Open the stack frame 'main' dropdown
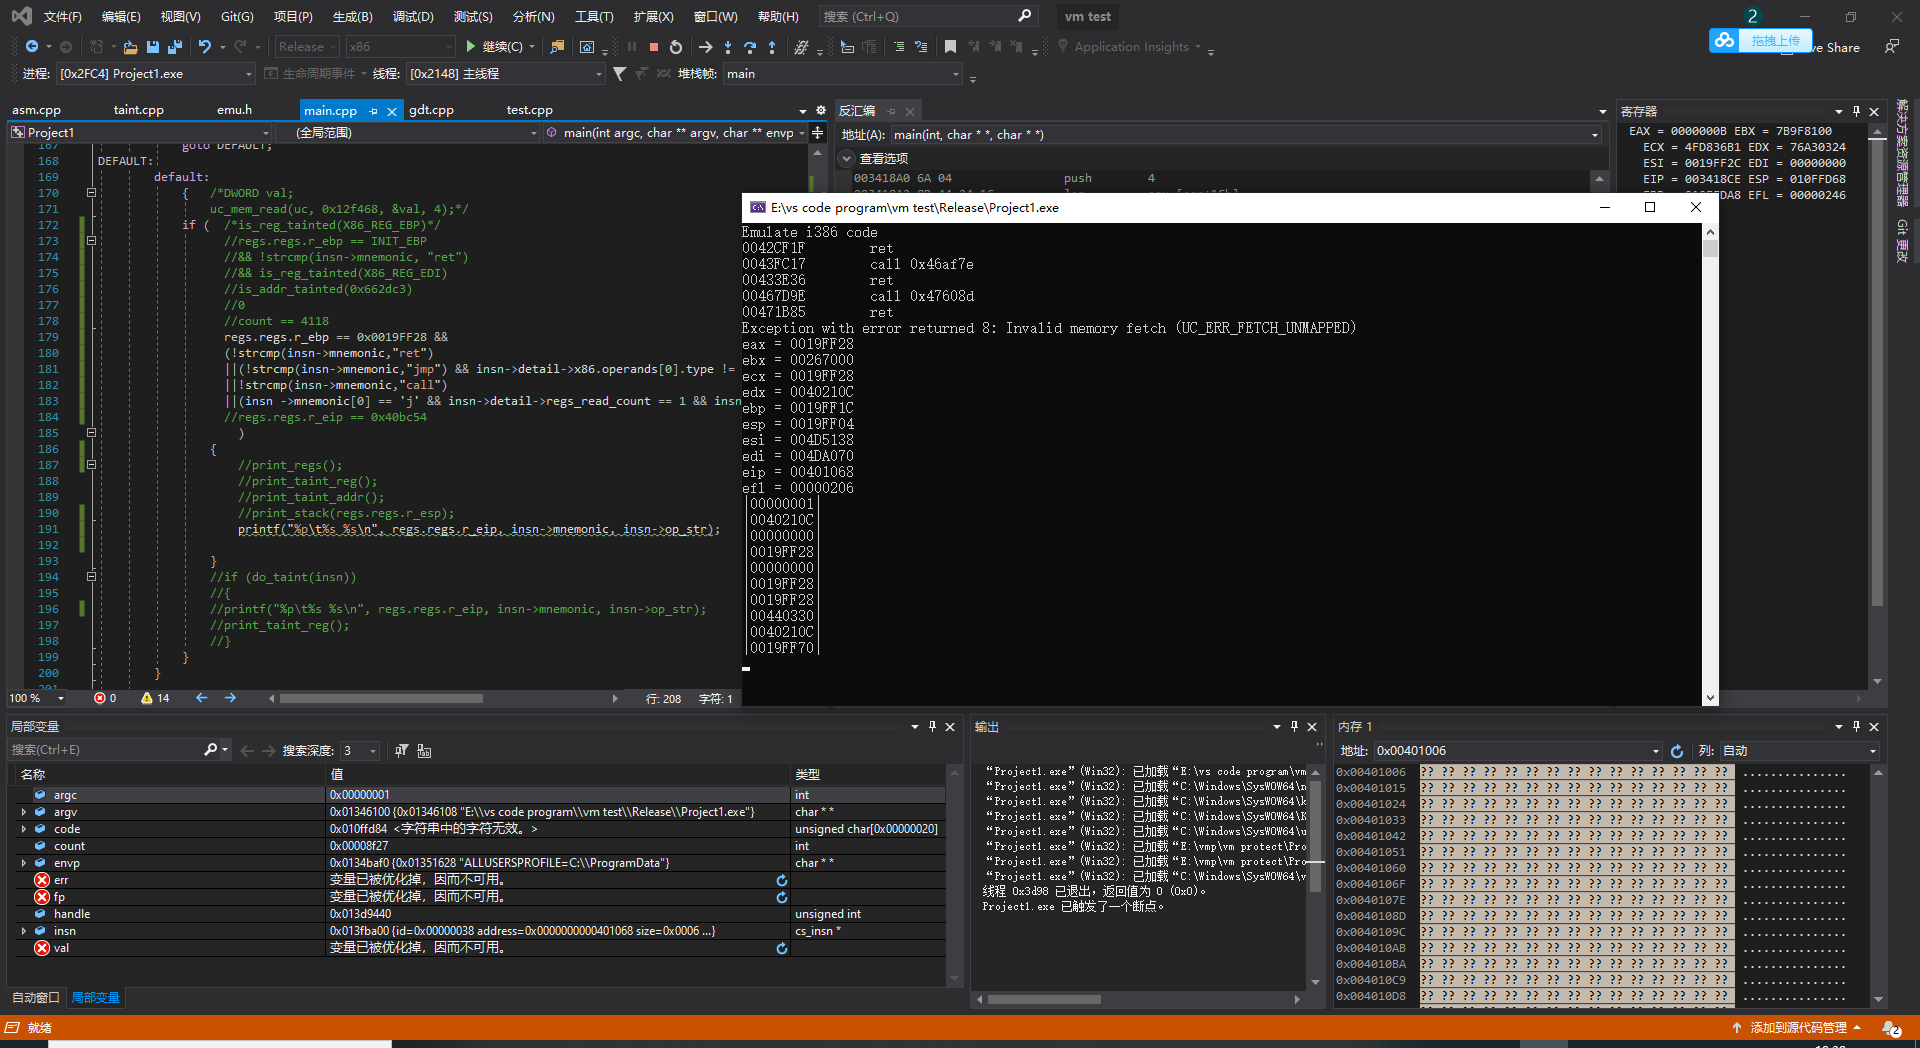Screen dimensions: 1920x1048 click(955, 74)
